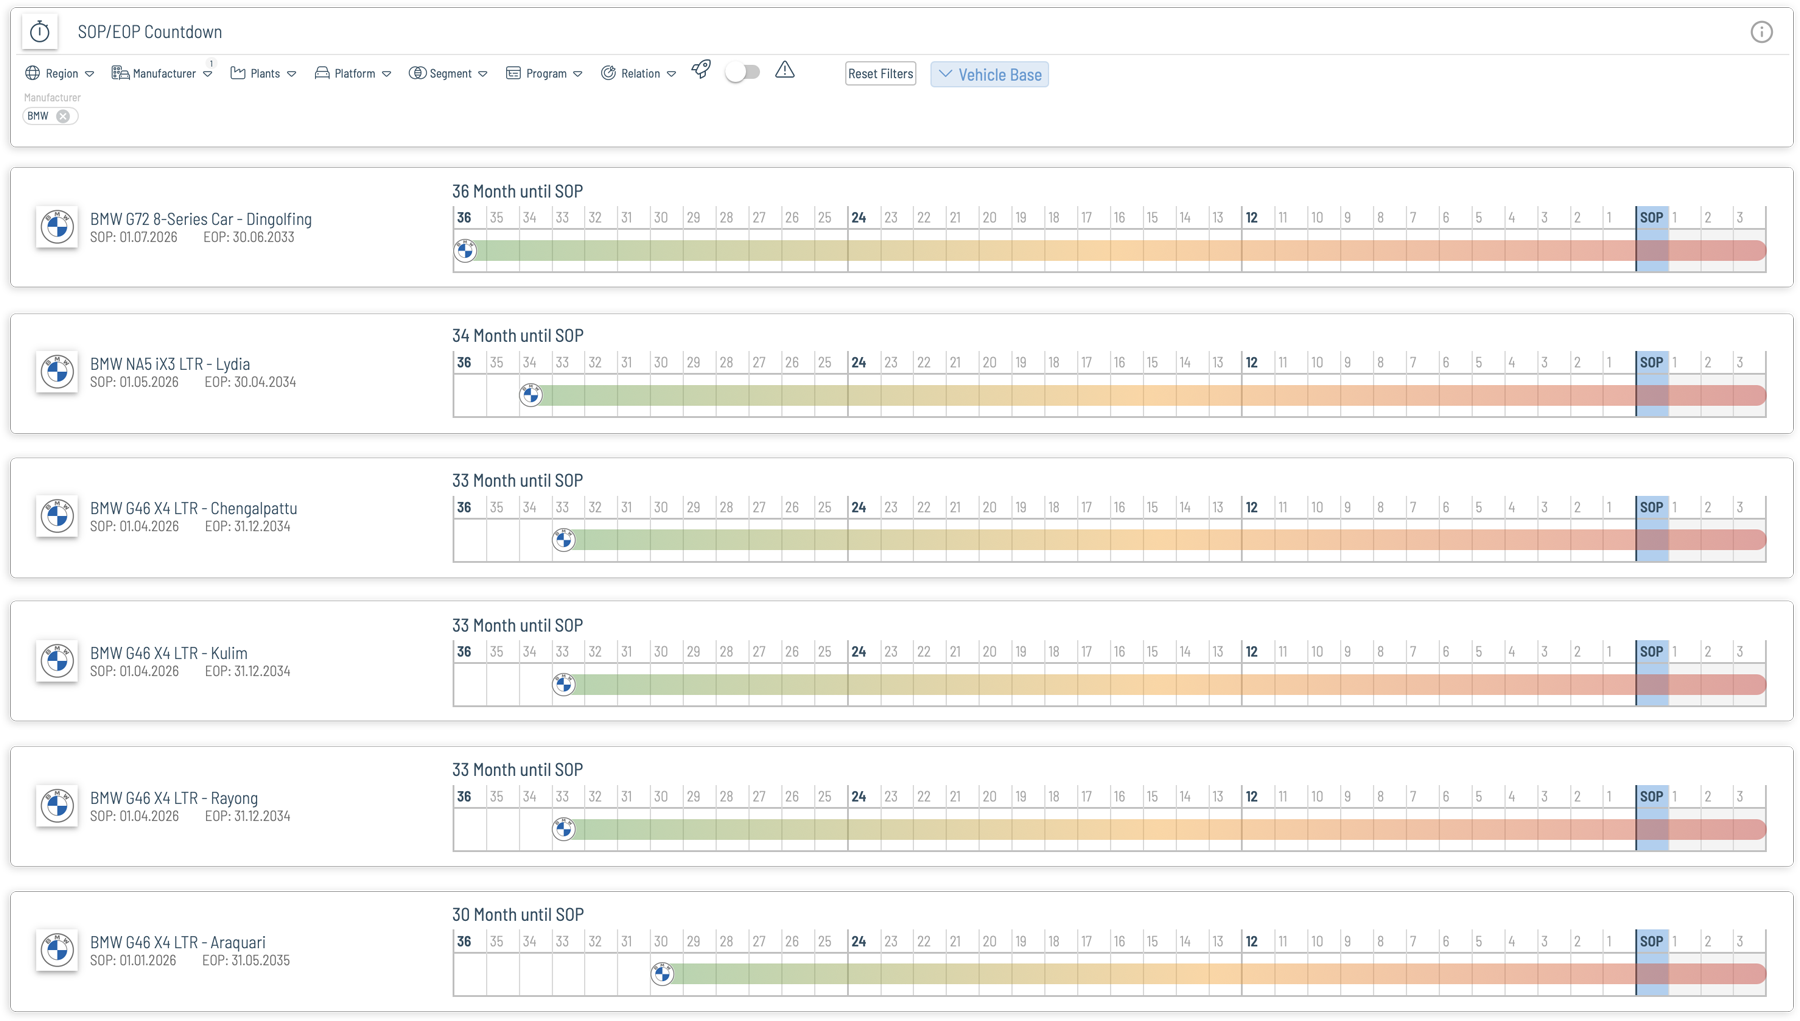Click the timeline start marker in the Kulim row
This screenshot has height=1021, width=1800.
click(564, 684)
